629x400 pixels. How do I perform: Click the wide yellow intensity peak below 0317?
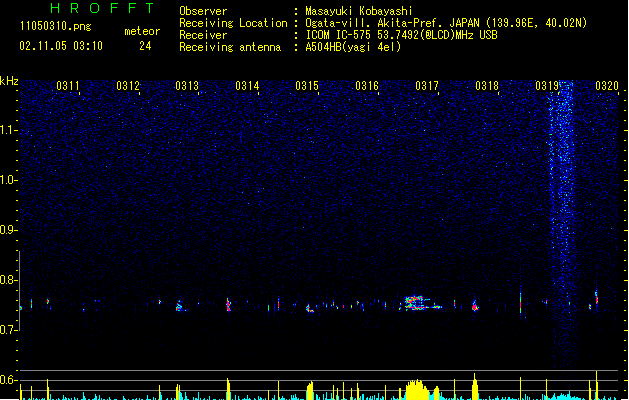coord(416,390)
